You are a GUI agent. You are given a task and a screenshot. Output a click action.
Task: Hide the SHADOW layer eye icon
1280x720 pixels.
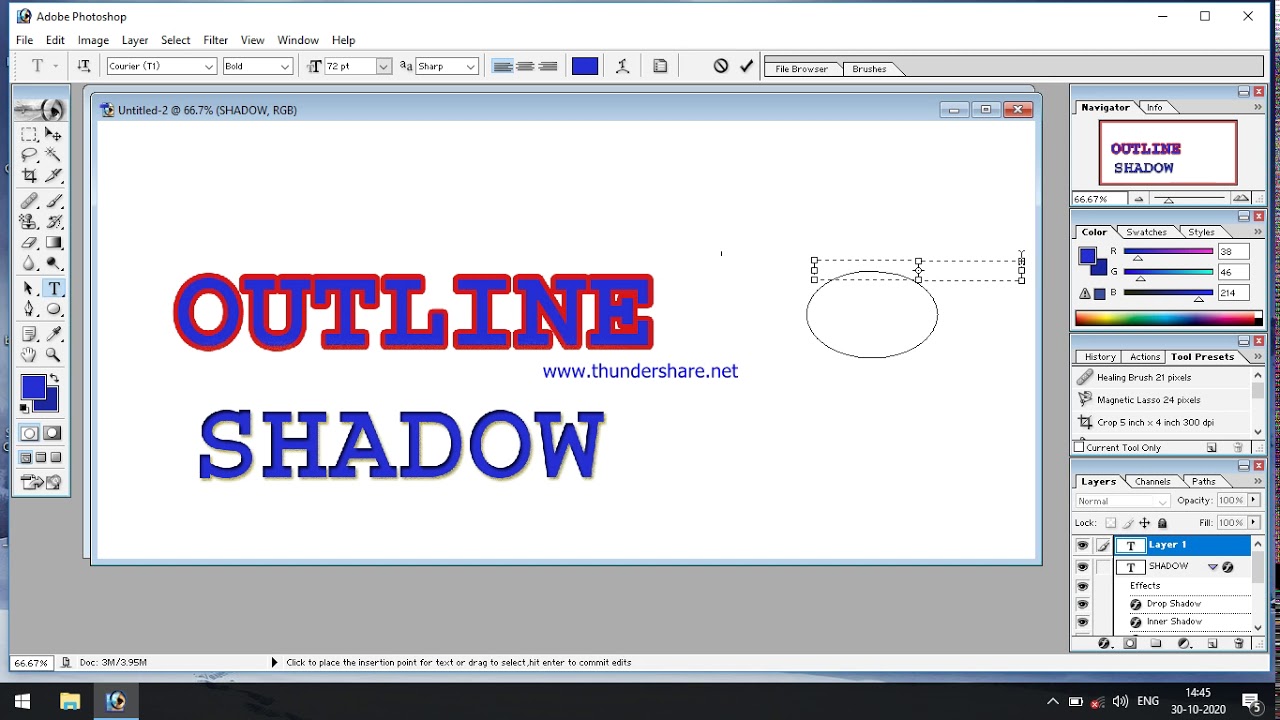[x=1082, y=567]
